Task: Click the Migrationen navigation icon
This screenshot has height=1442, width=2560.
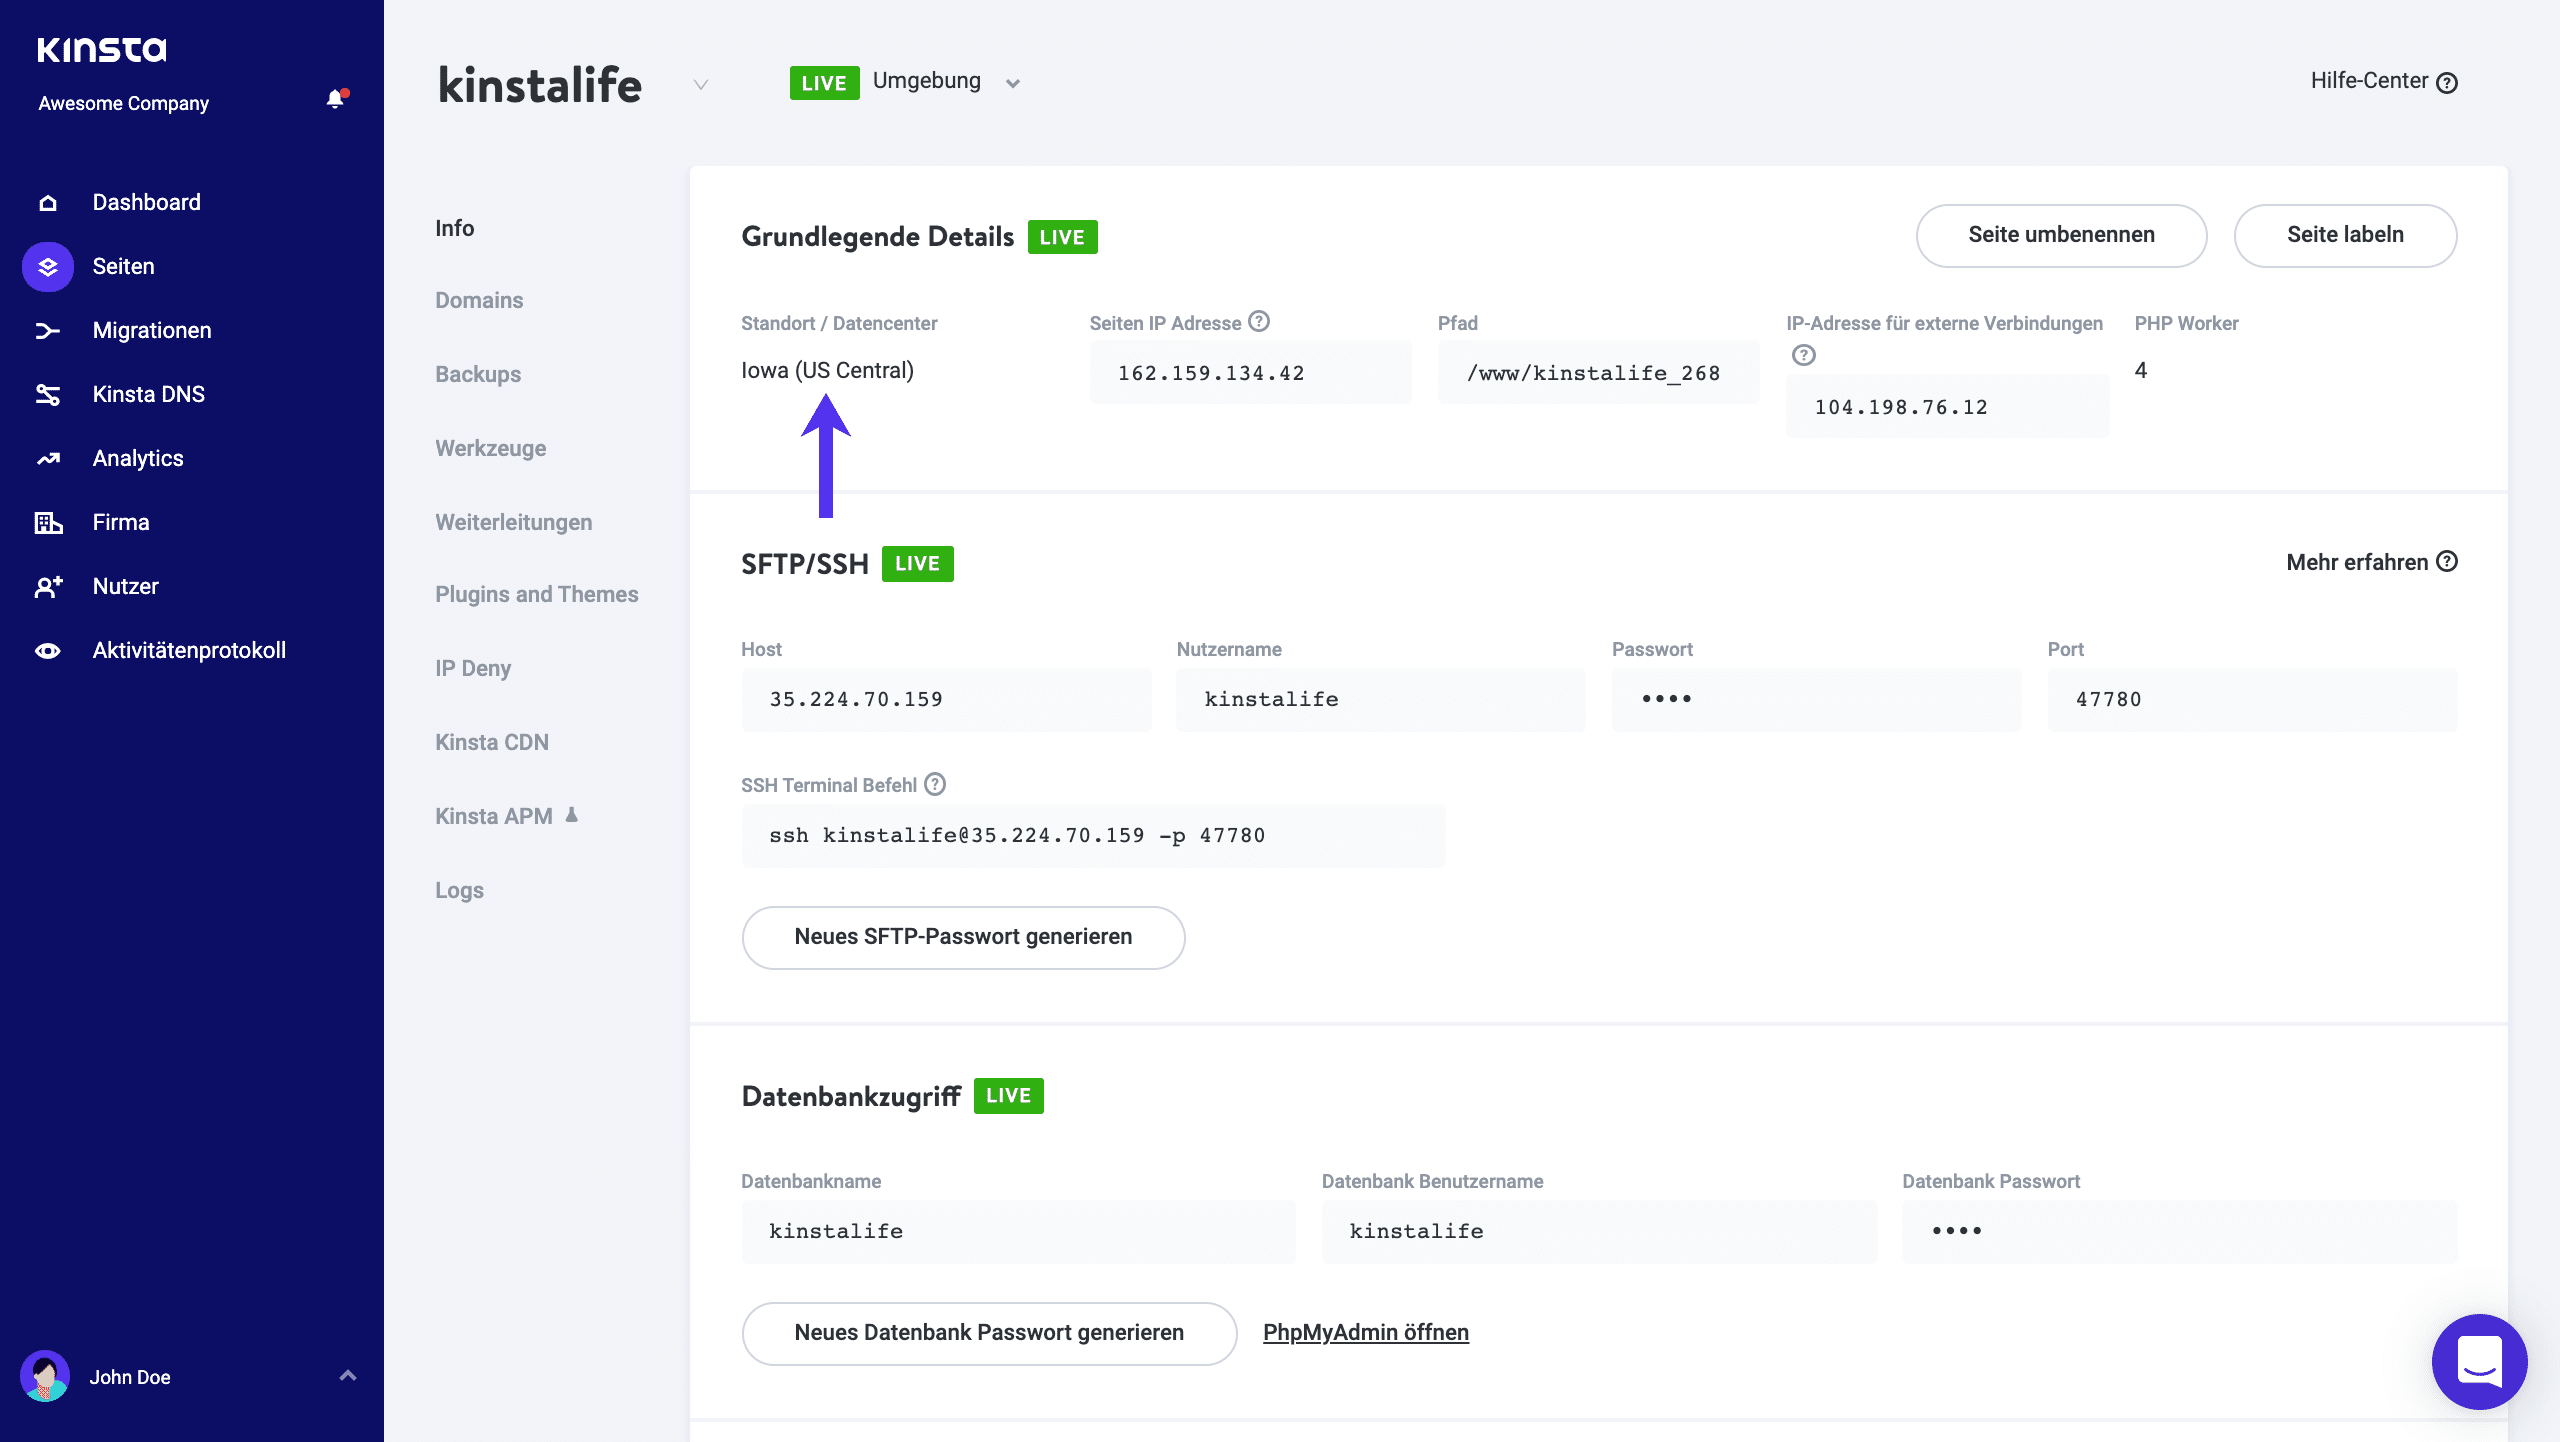Action: 47,331
